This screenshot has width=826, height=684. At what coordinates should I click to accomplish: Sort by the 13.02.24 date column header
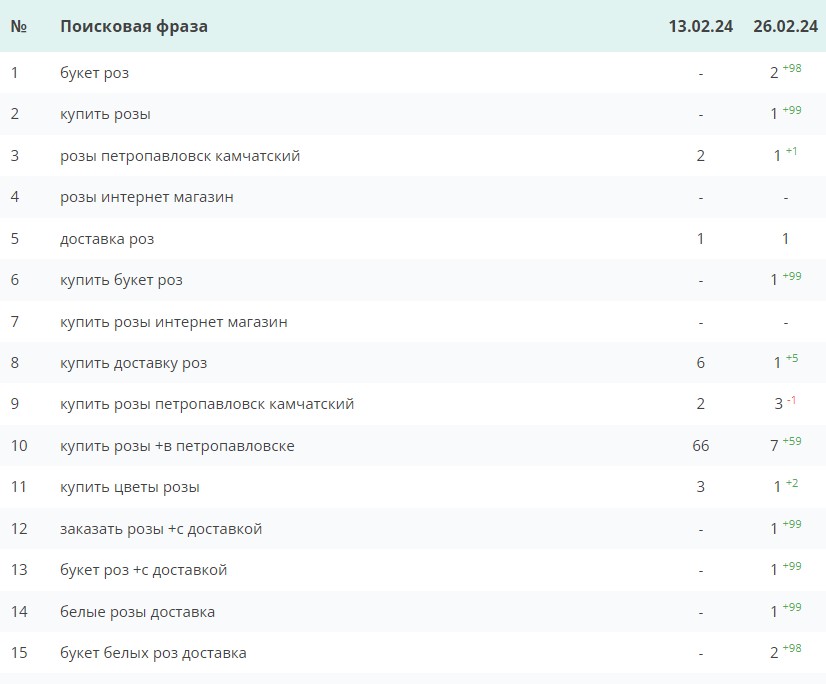(700, 27)
